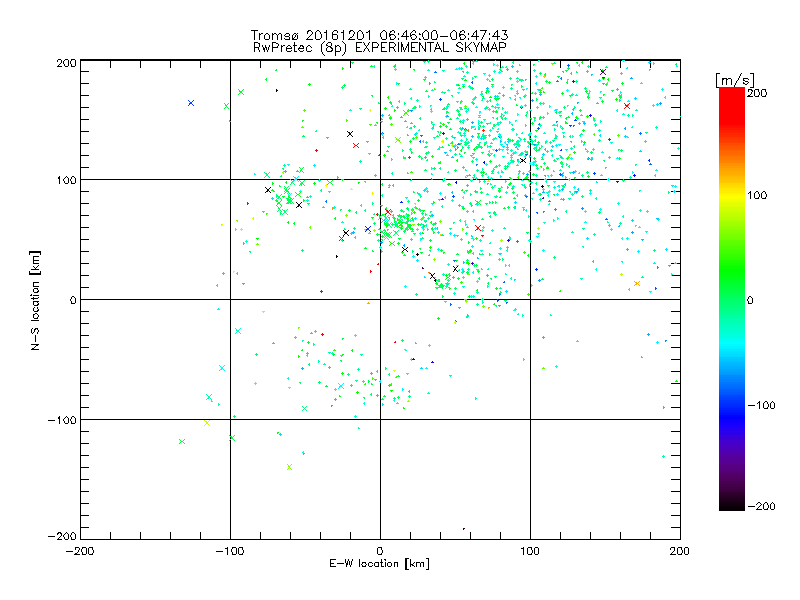Click the colorbar tick label "200"
The width and height of the screenshot is (800, 600).
pos(757,93)
